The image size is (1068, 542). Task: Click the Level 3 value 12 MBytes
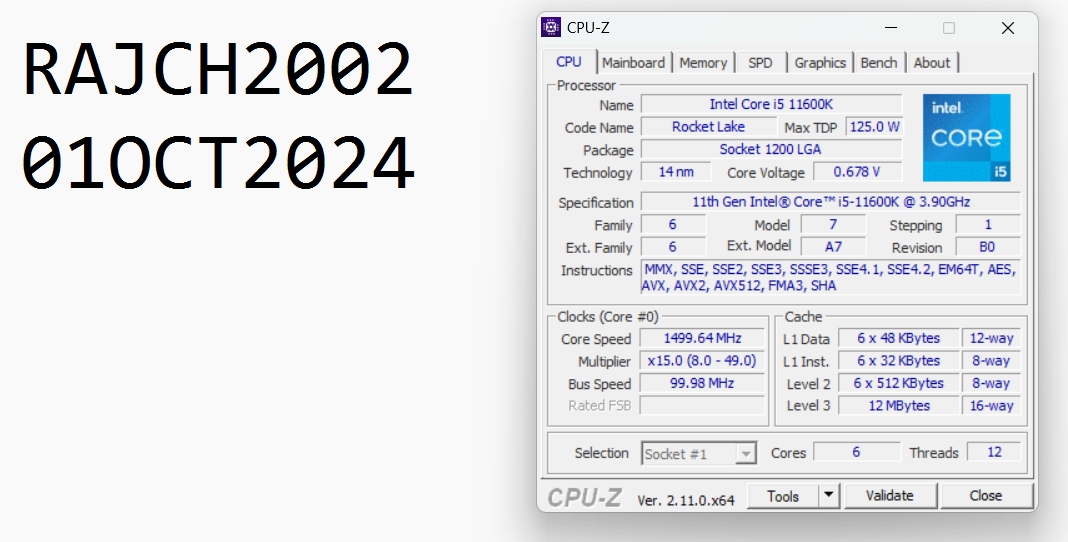898,406
